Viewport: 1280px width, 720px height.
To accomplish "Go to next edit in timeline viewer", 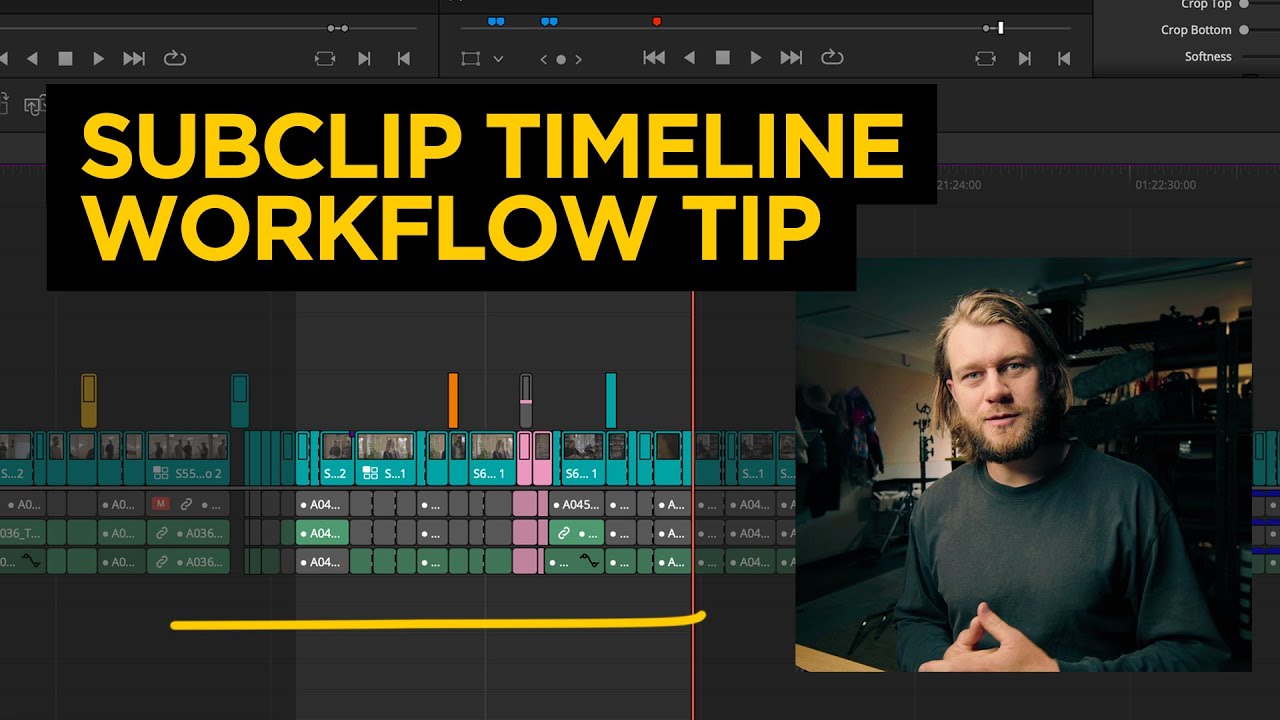I will click(1025, 59).
